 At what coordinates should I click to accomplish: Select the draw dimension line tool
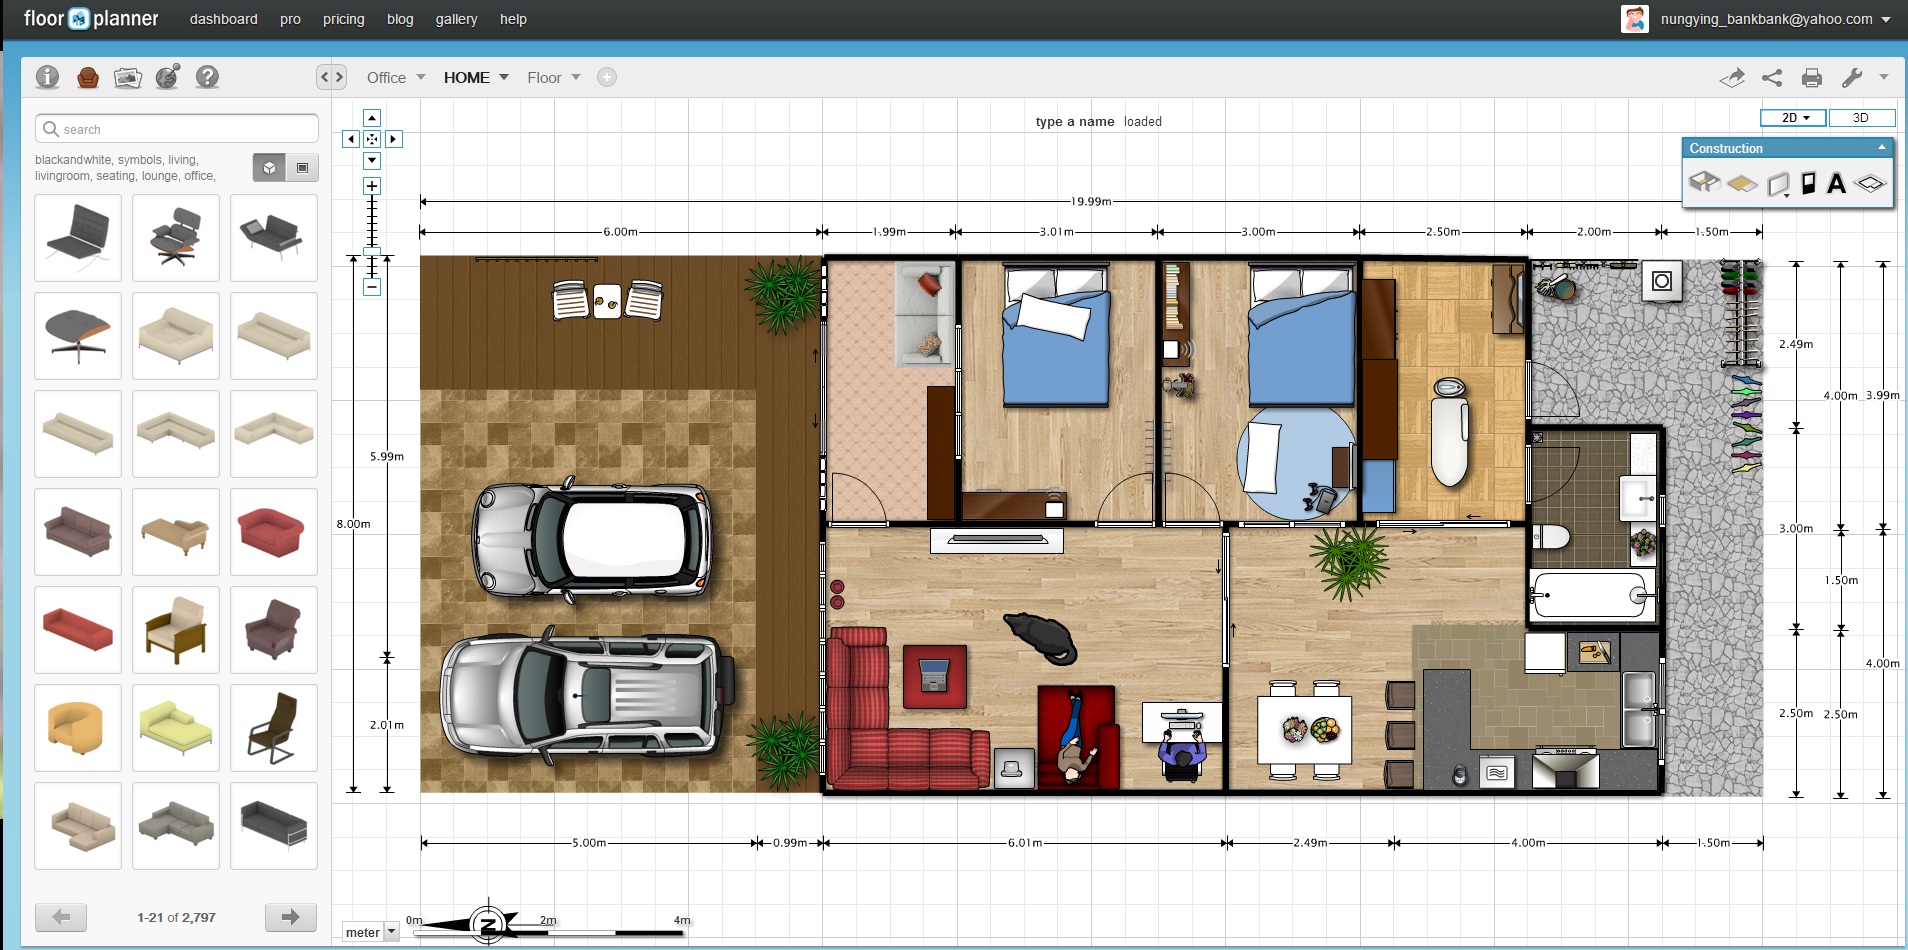click(1870, 183)
